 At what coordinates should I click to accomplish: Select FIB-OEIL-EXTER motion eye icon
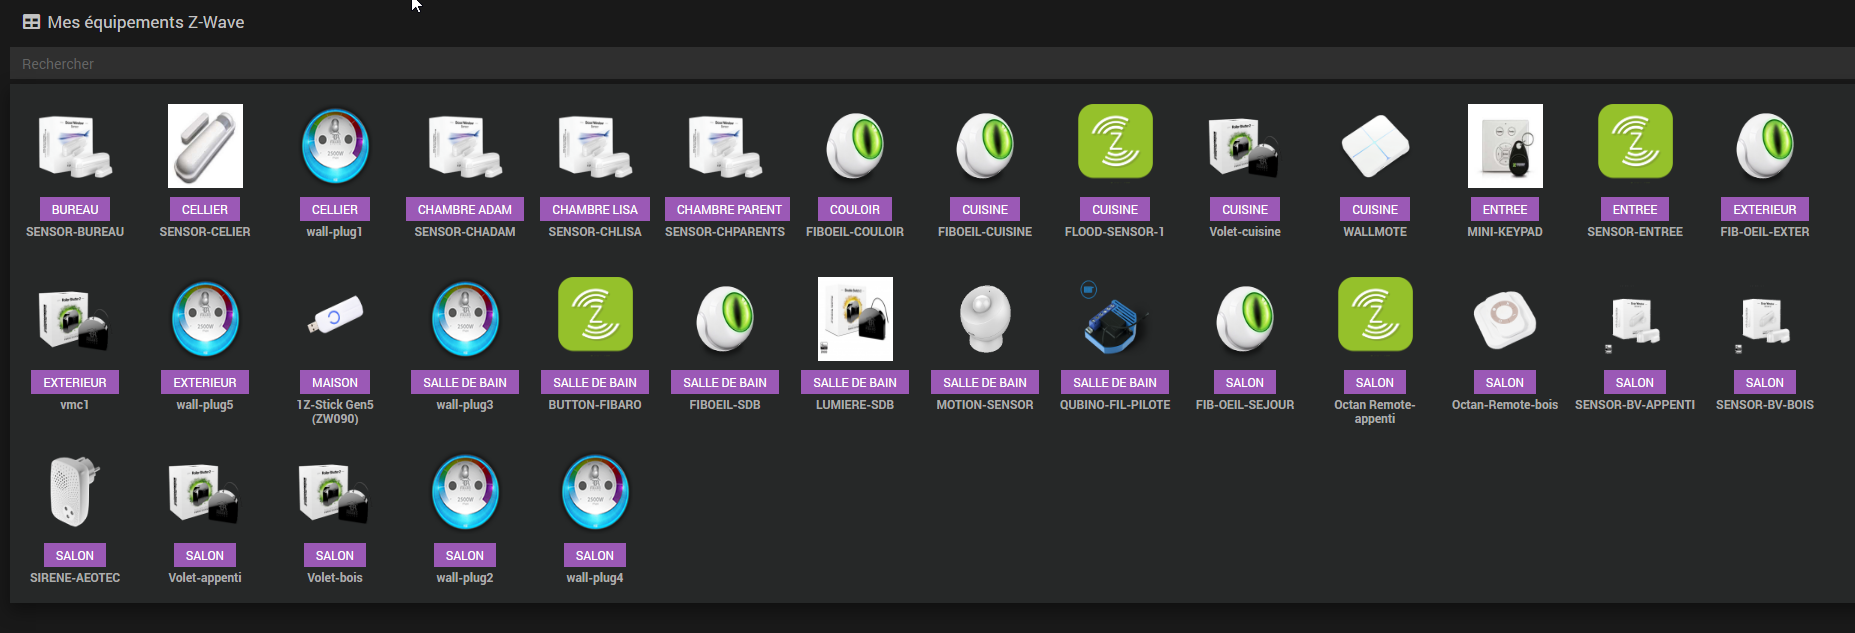coord(1765,146)
